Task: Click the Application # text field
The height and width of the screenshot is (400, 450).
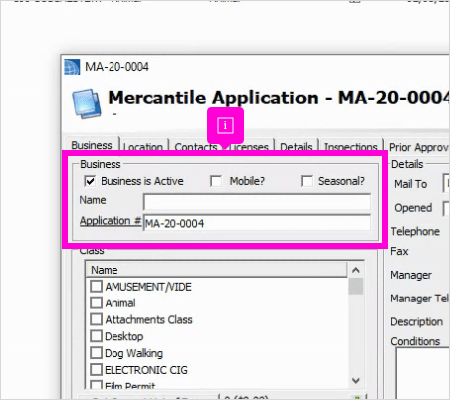Action: (257, 223)
